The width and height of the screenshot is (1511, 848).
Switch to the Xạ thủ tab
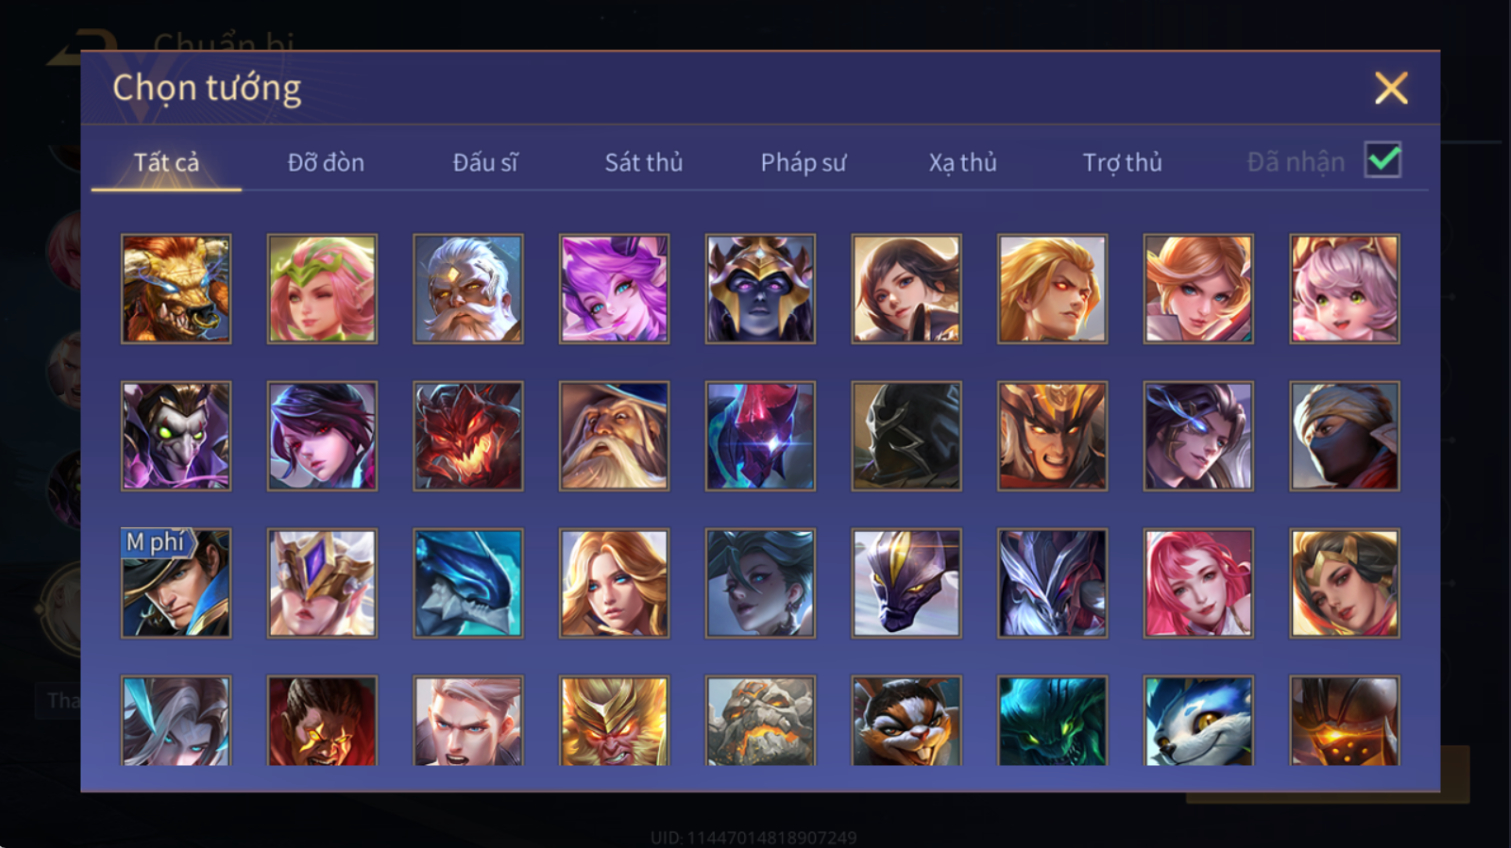tap(962, 162)
